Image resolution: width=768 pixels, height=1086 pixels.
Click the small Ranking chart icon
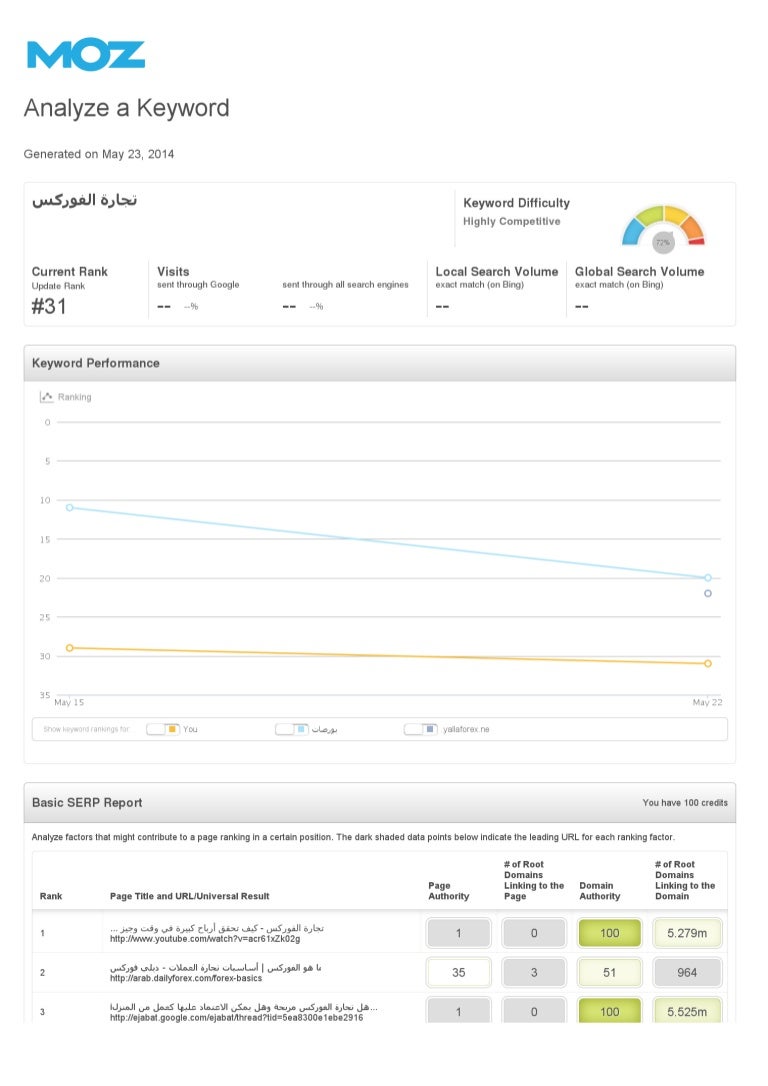46,397
